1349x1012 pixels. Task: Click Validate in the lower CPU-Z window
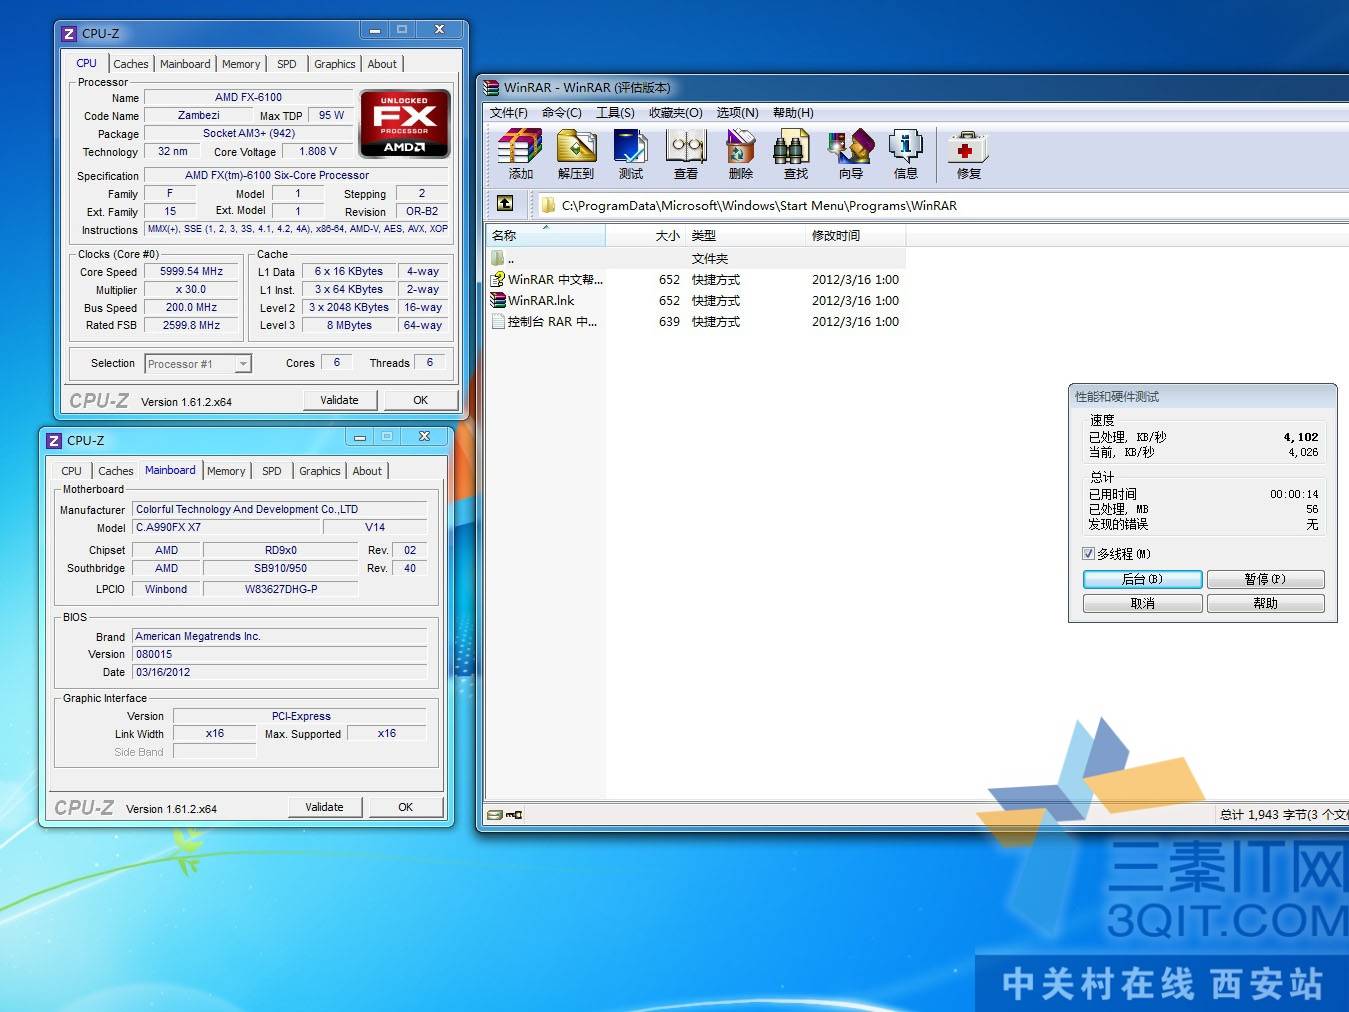[324, 807]
